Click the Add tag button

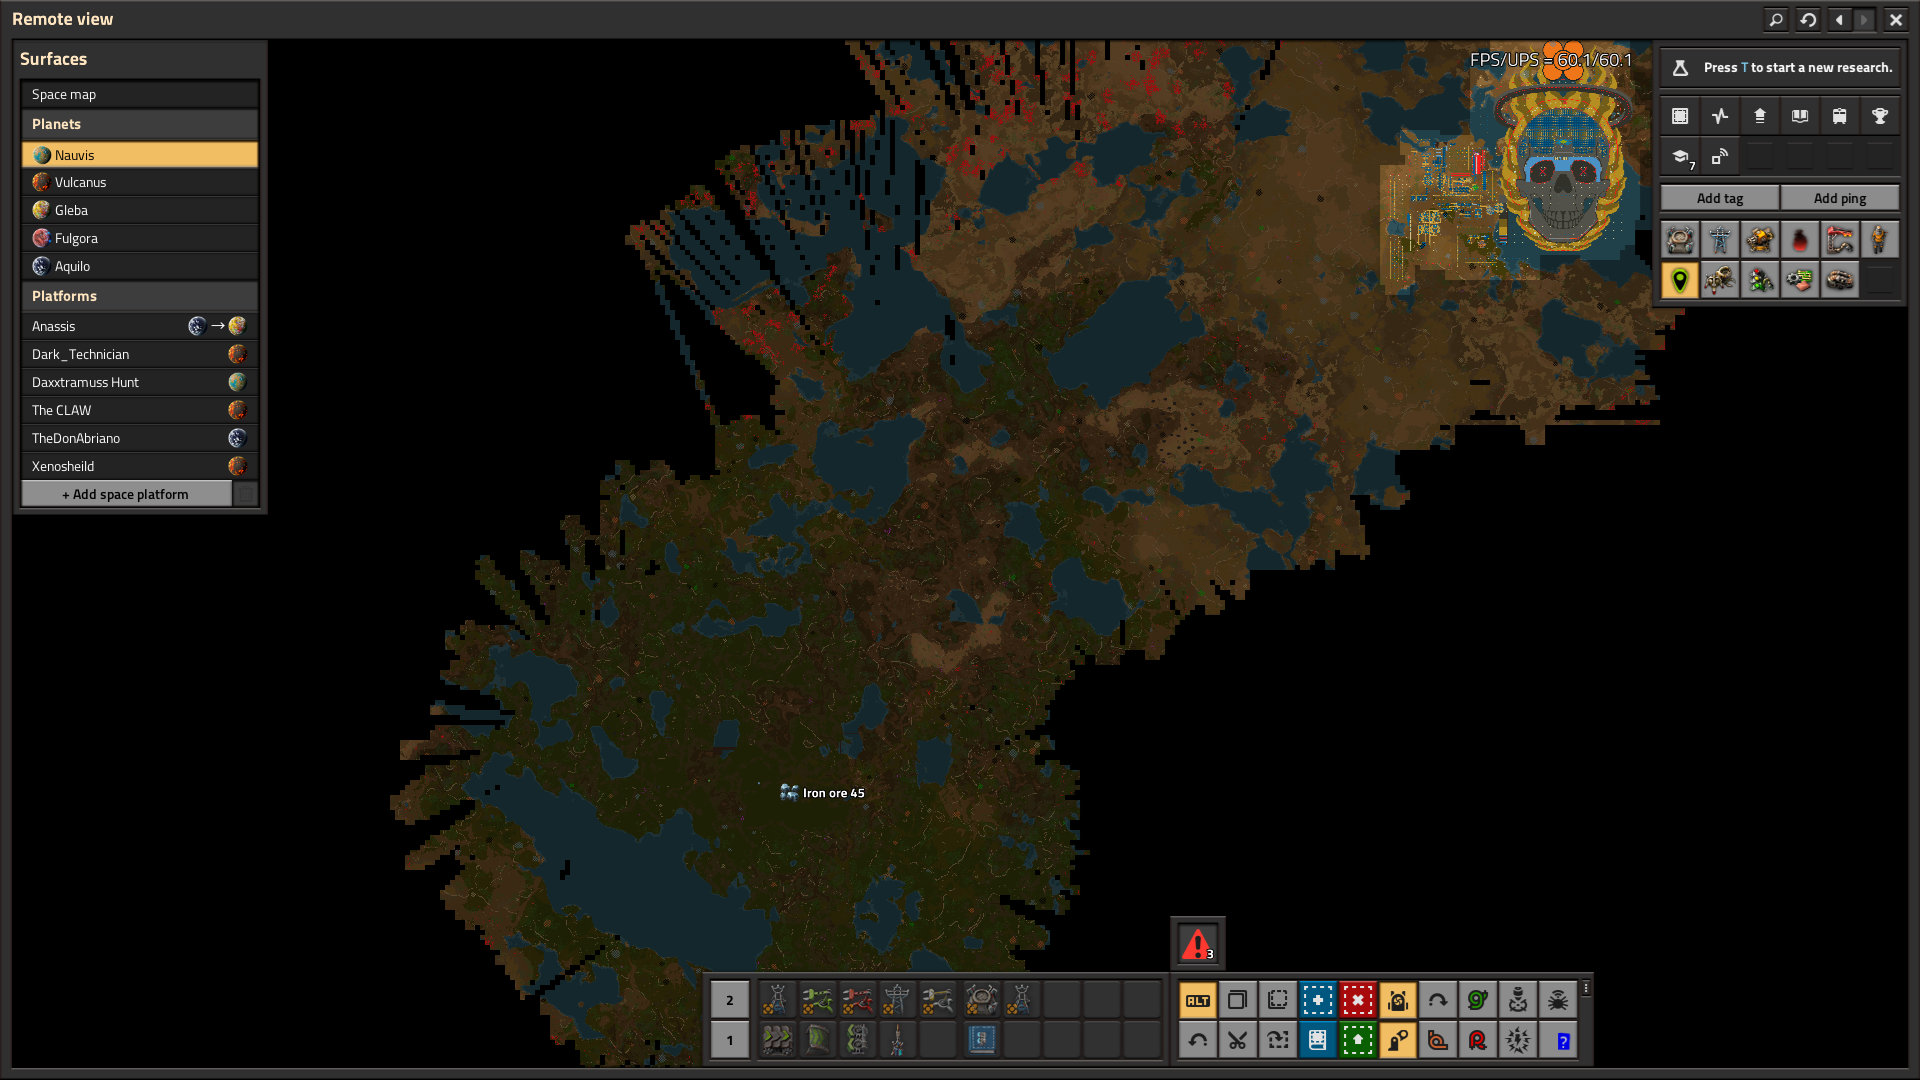[1720, 198]
